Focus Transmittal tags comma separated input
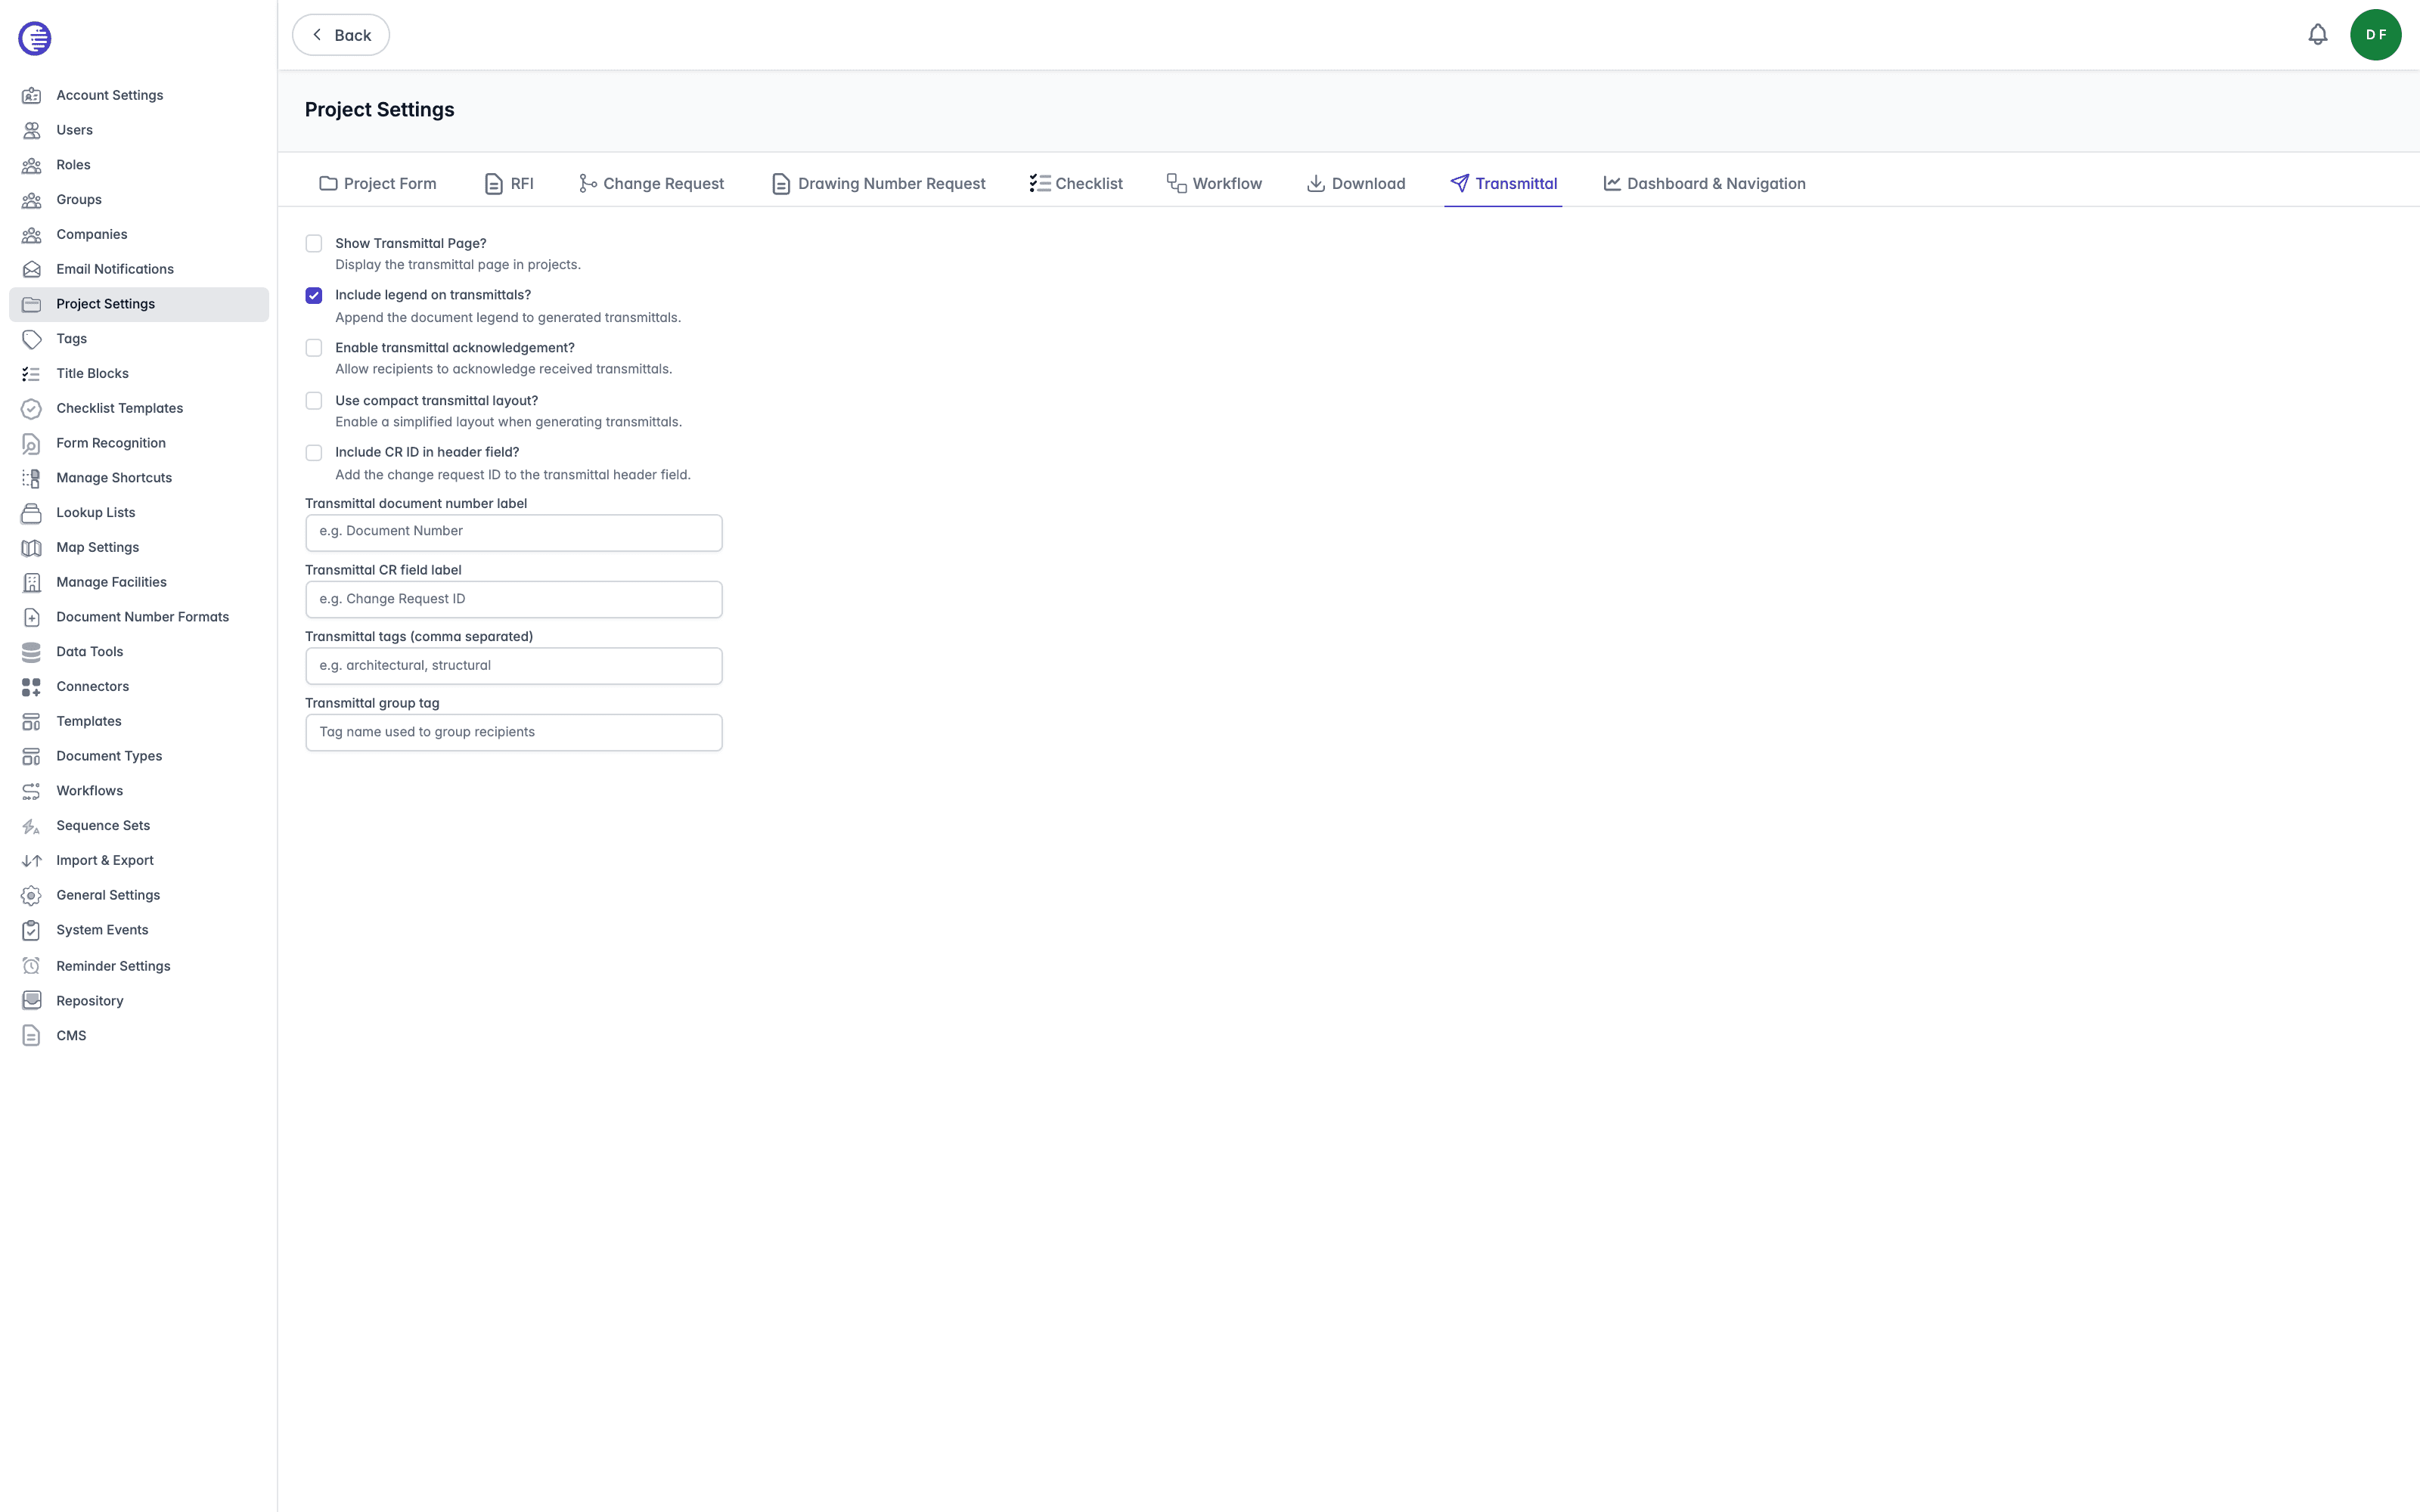Viewport: 2420px width, 1512px height. click(514, 666)
